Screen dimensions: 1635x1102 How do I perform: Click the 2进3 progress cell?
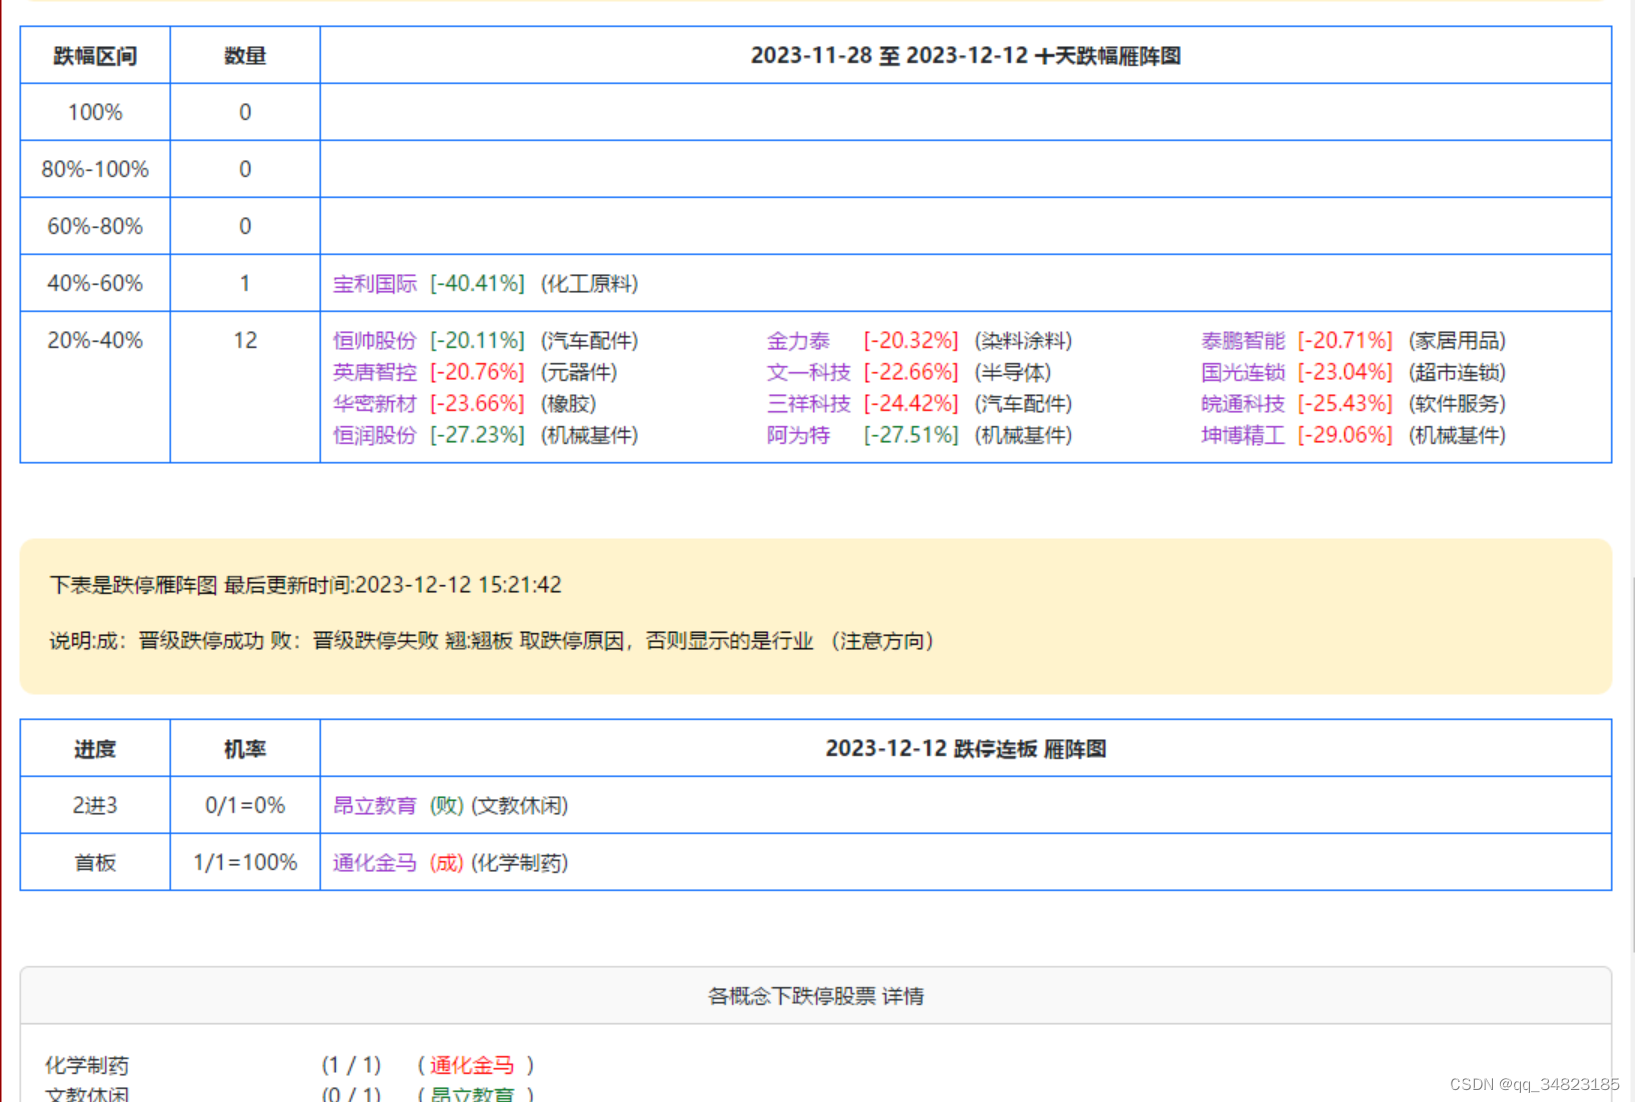point(95,805)
